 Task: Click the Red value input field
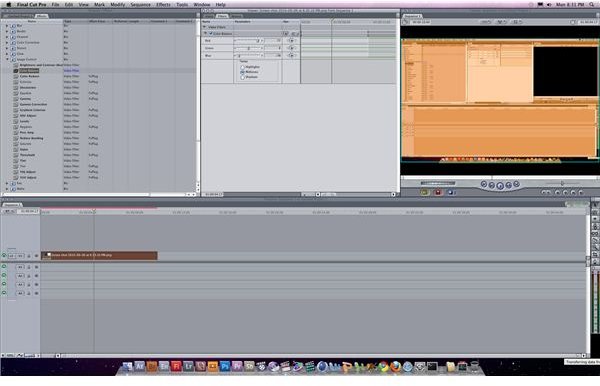tap(273, 41)
